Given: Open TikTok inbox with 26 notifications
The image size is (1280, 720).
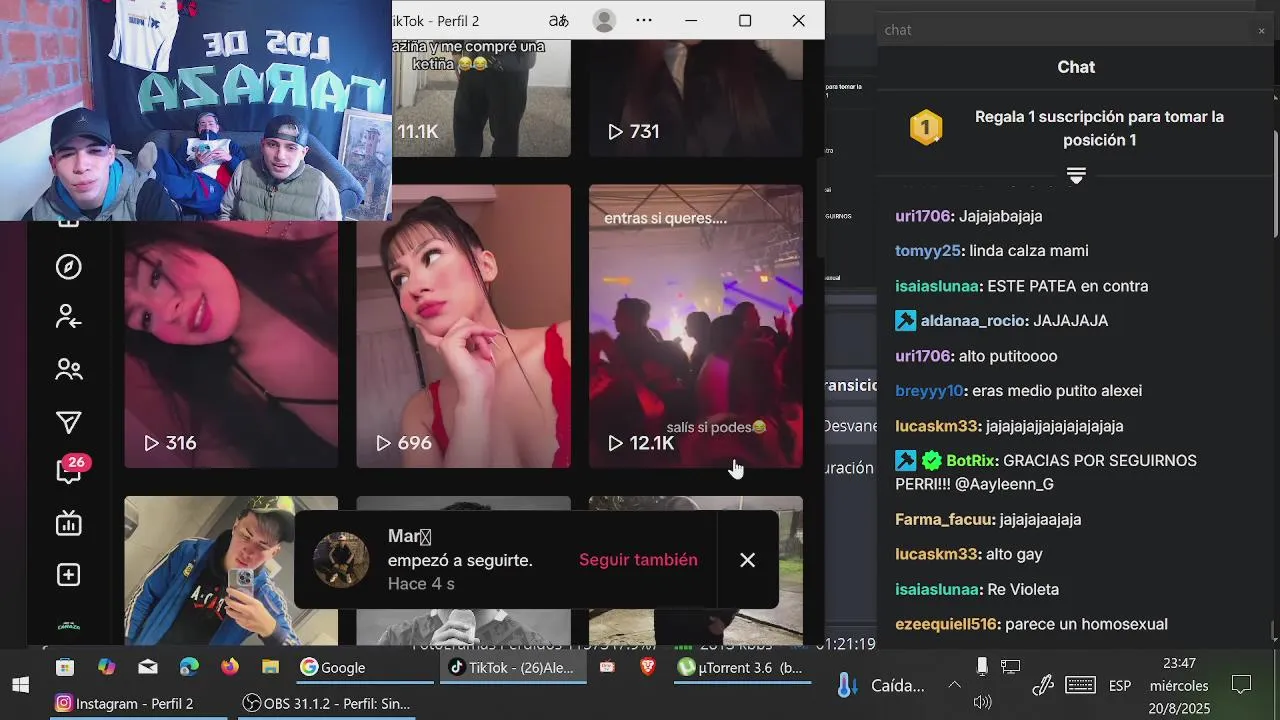Looking at the screenshot, I should 70,470.
